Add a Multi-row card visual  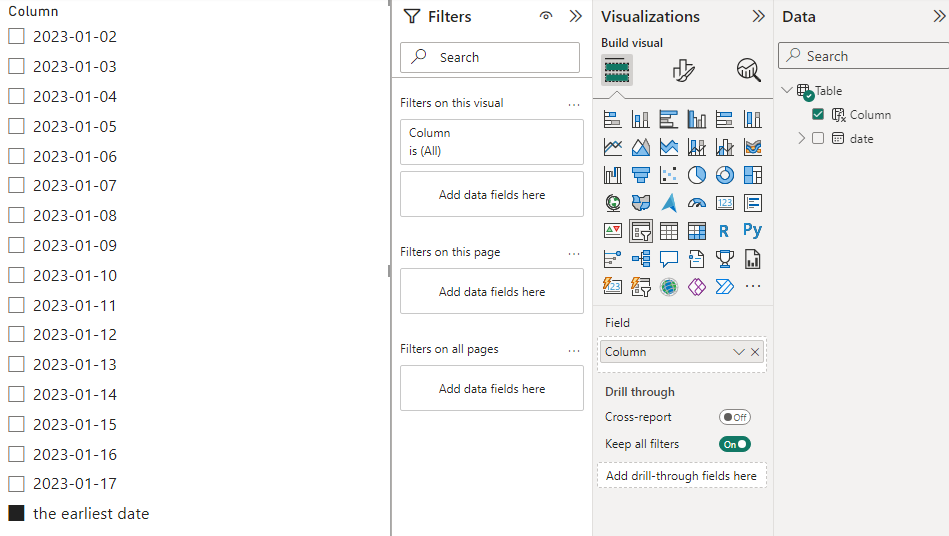[x=753, y=203]
